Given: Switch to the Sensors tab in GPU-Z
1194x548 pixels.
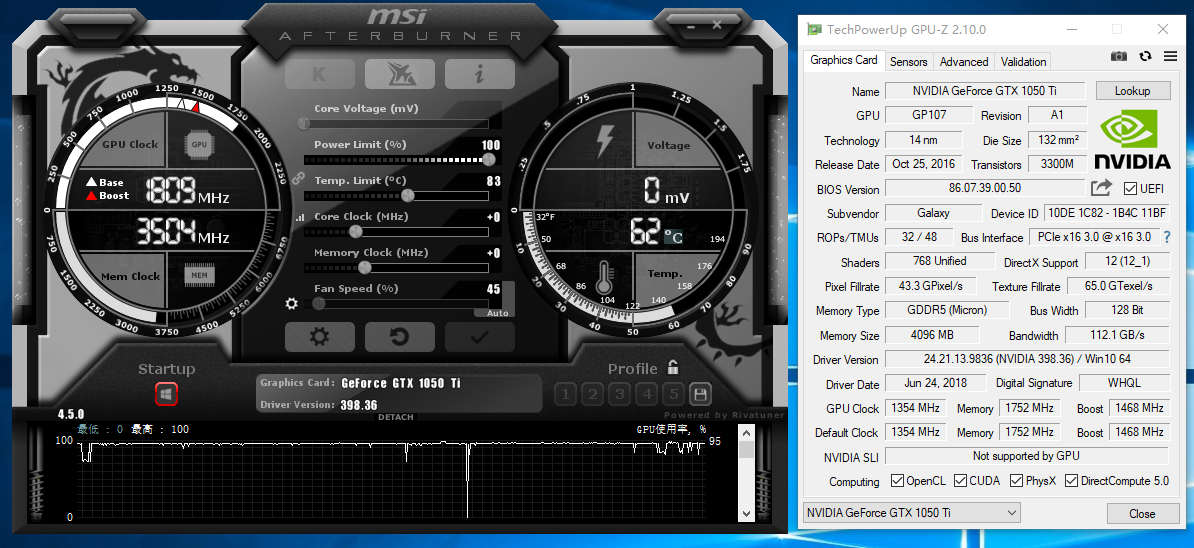Looking at the screenshot, I should 908,62.
